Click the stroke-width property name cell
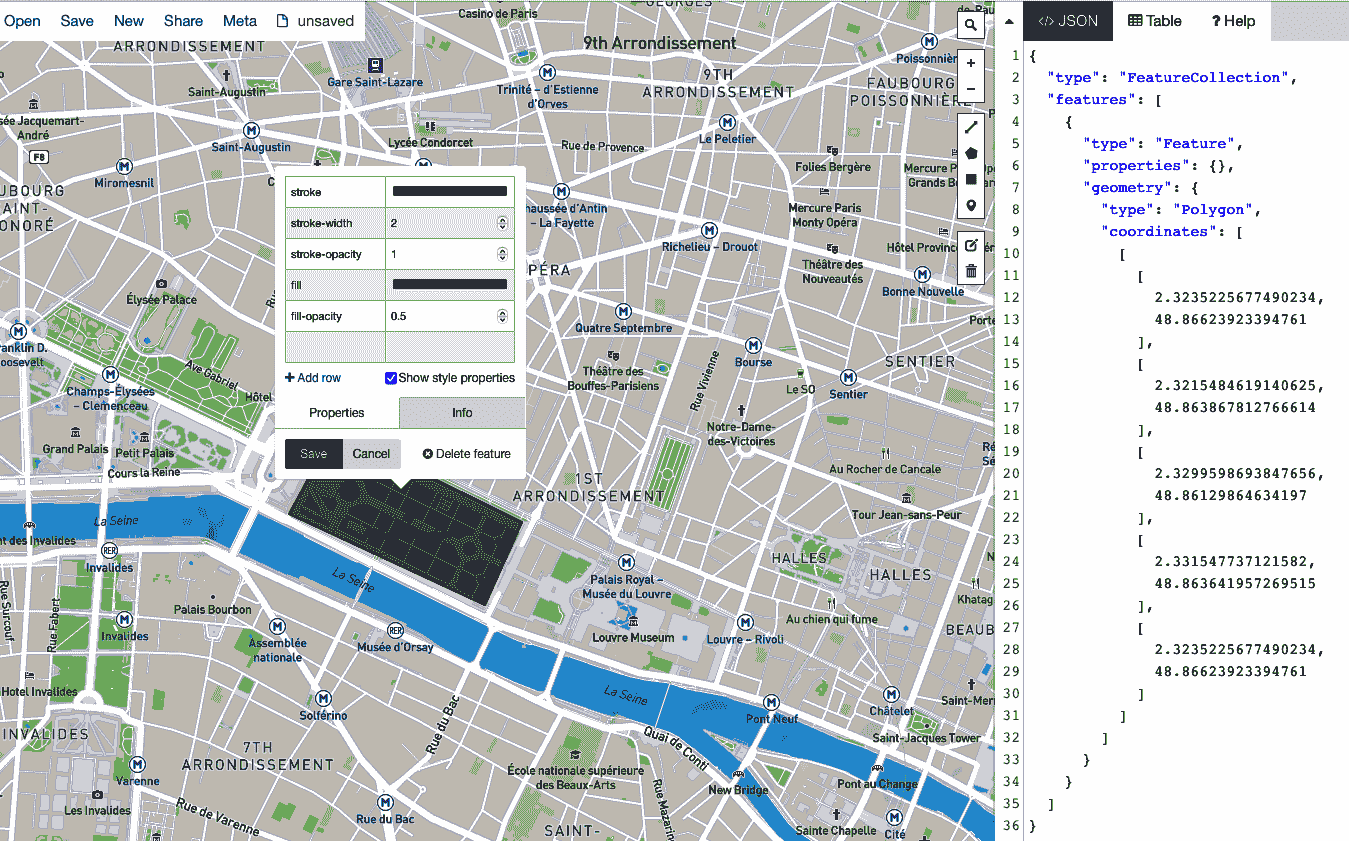This screenshot has width=1349, height=841. (335, 223)
